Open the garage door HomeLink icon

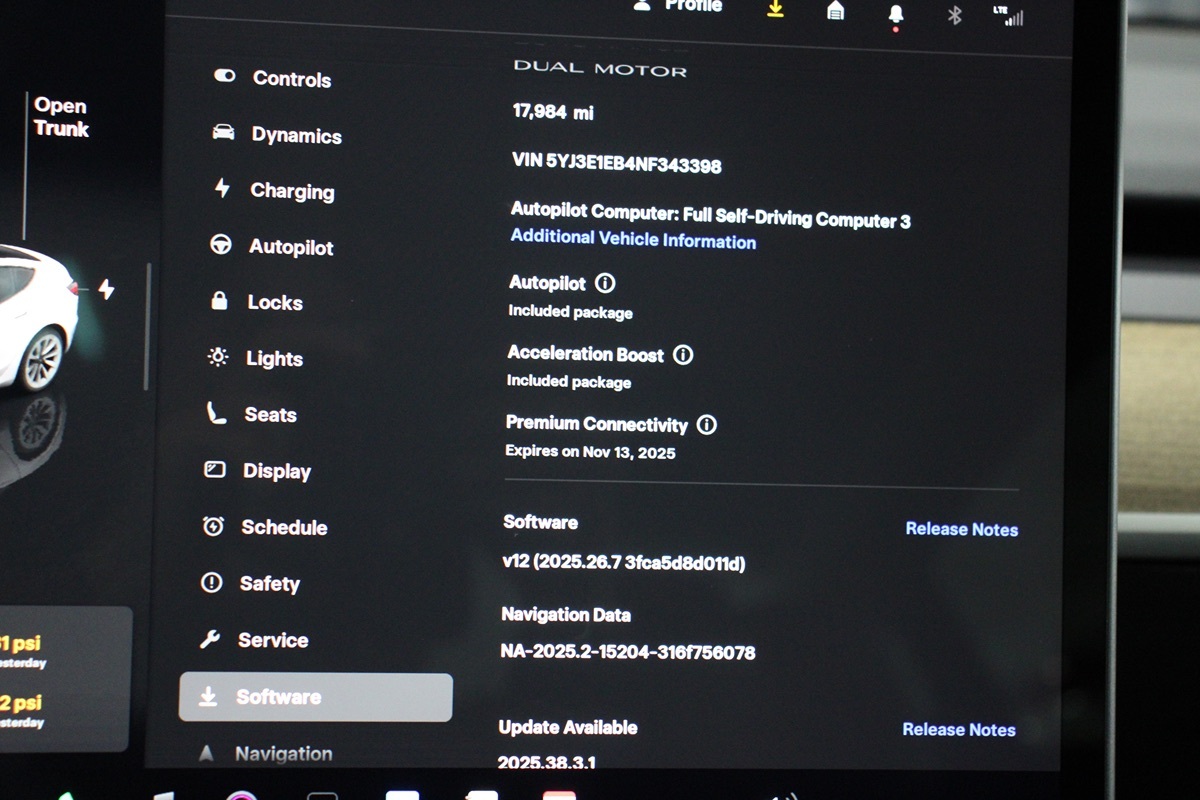(835, 11)
